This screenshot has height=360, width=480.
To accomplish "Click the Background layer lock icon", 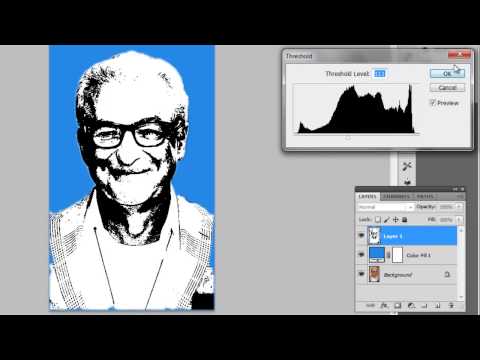I will [447, 274].
